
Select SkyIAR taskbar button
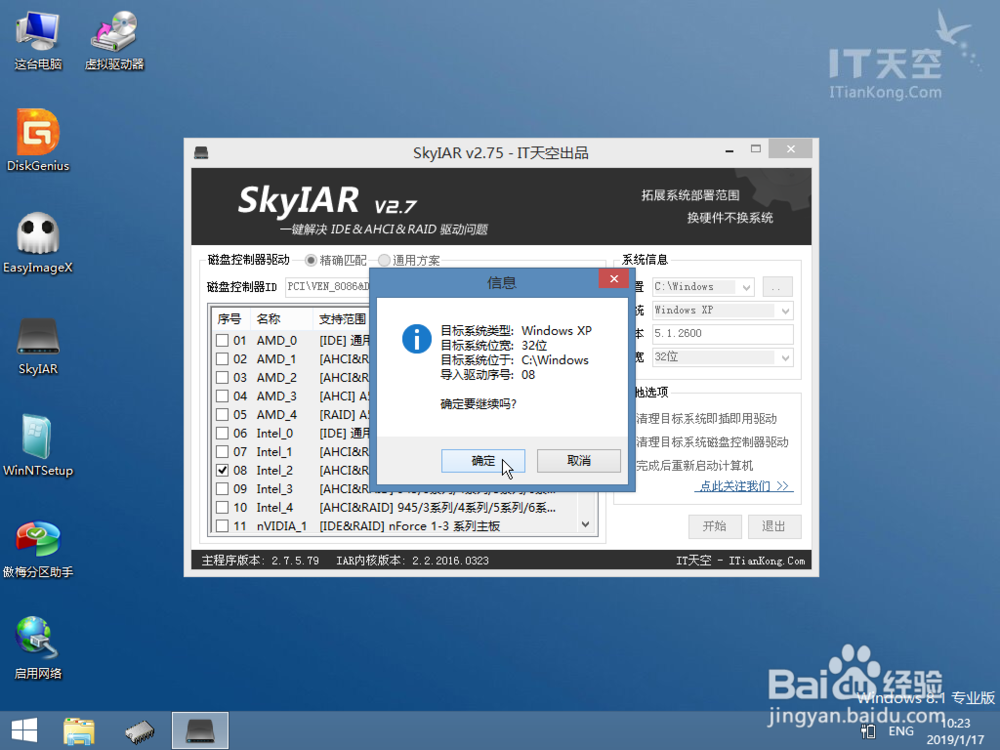(200, 731)
